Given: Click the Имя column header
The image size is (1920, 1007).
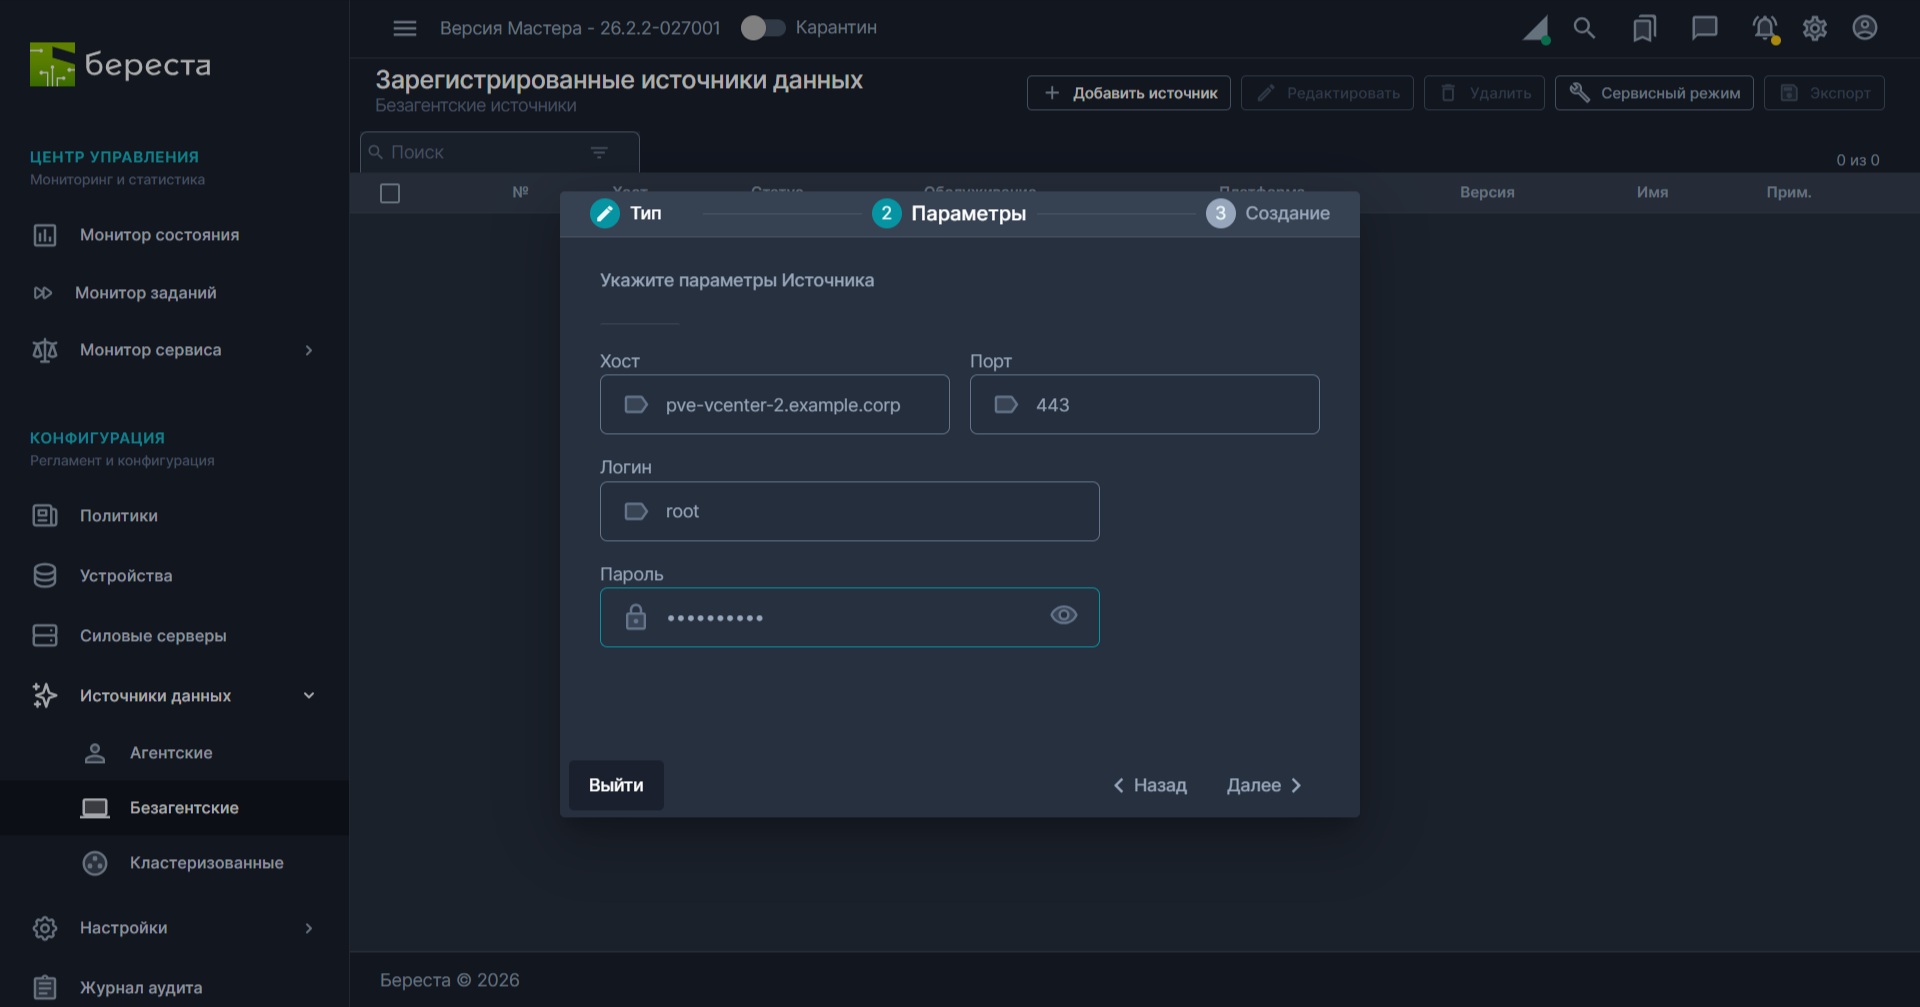Looking at the screenshot, I should tap(1652, 192).
